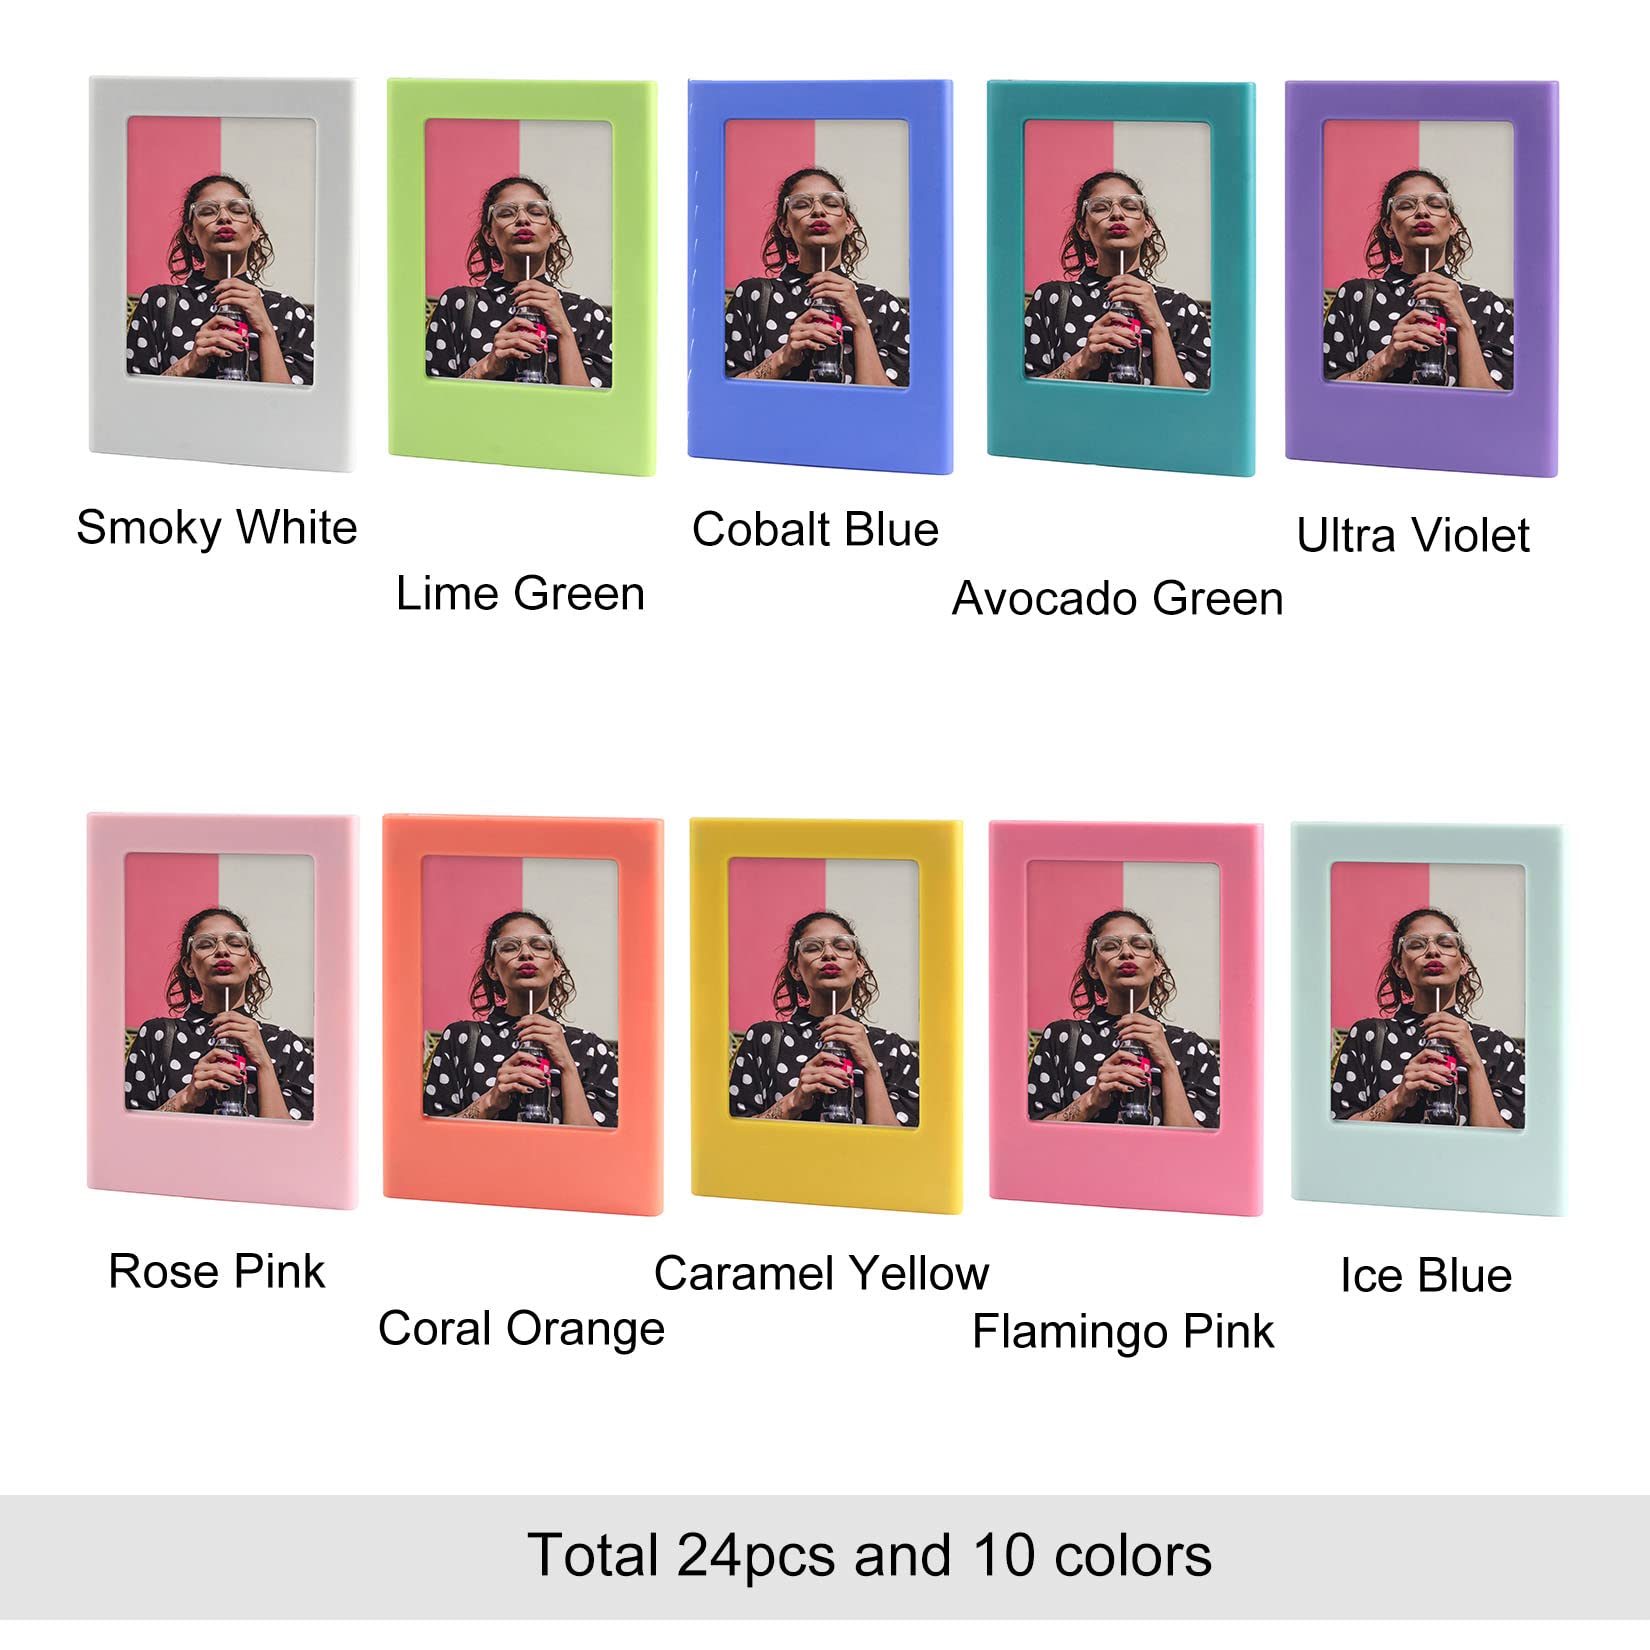Click the Caramel Yellow label
The width and height of the screenshot is (1650, 1650).
click(x=821, y=1274)
